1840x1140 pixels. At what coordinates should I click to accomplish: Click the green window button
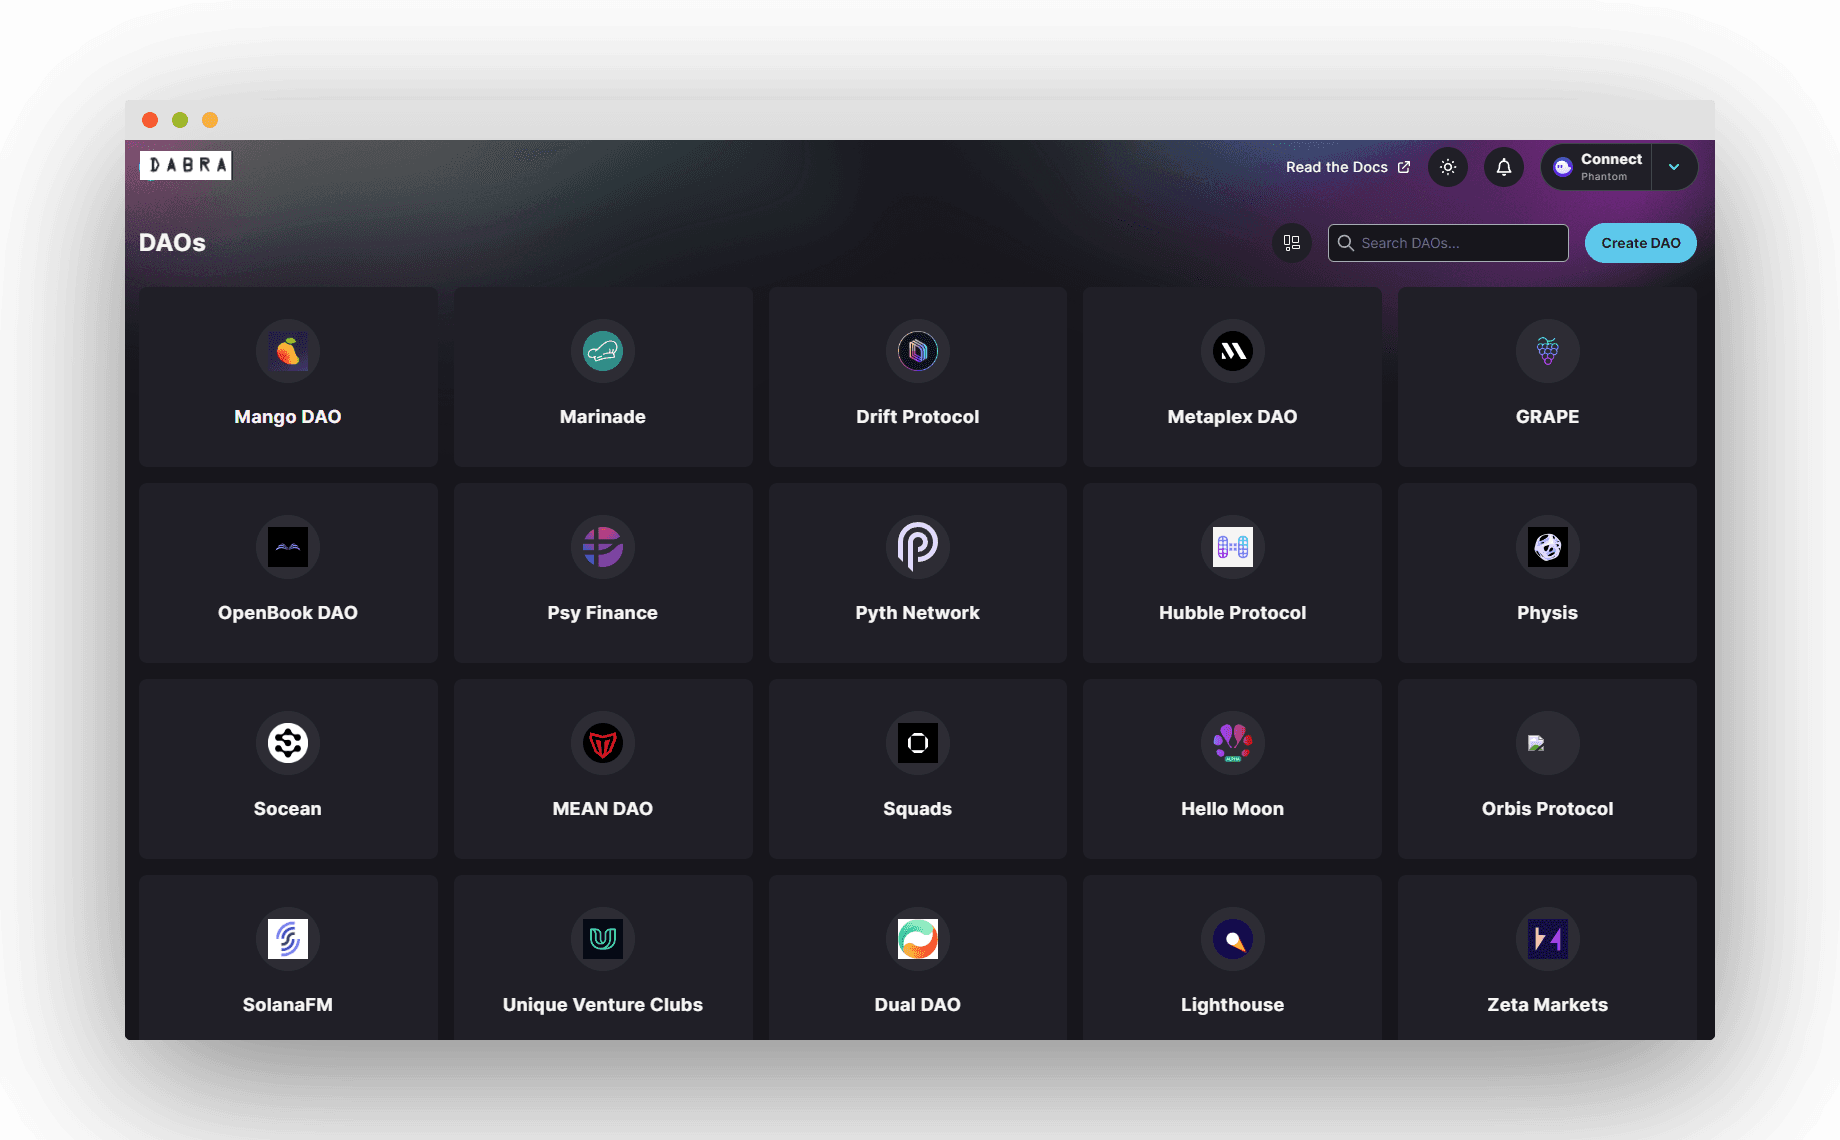click(x=180, y=120)
